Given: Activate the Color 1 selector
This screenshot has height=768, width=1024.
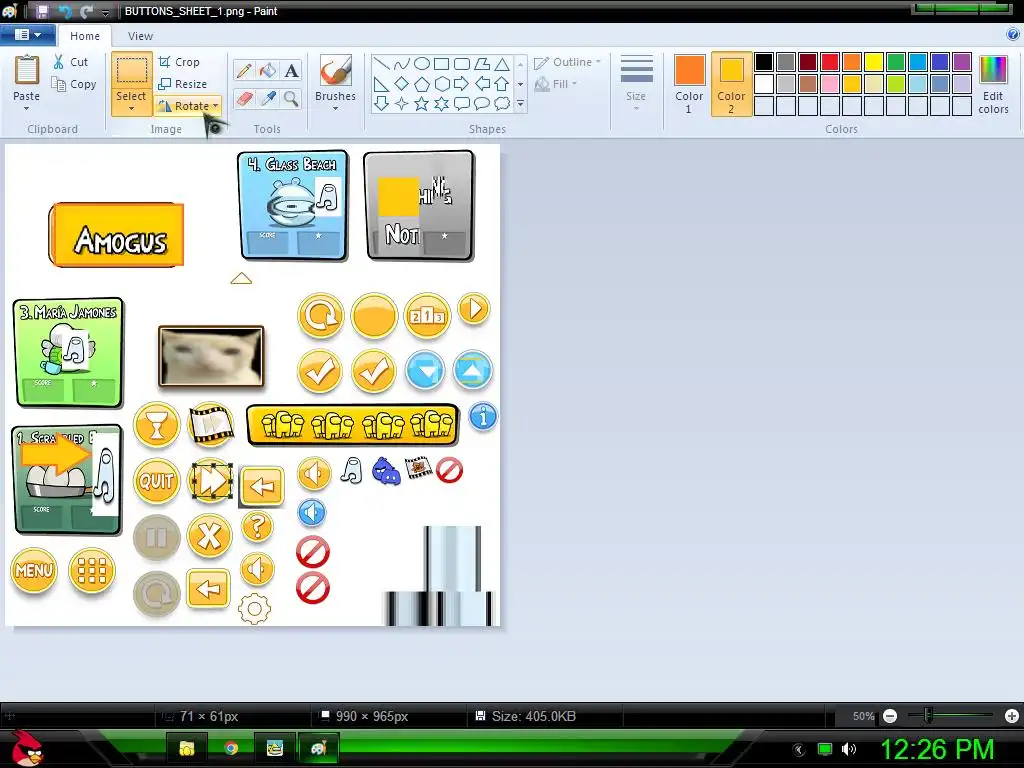Looking at the screenshot, I should [689, 85].
